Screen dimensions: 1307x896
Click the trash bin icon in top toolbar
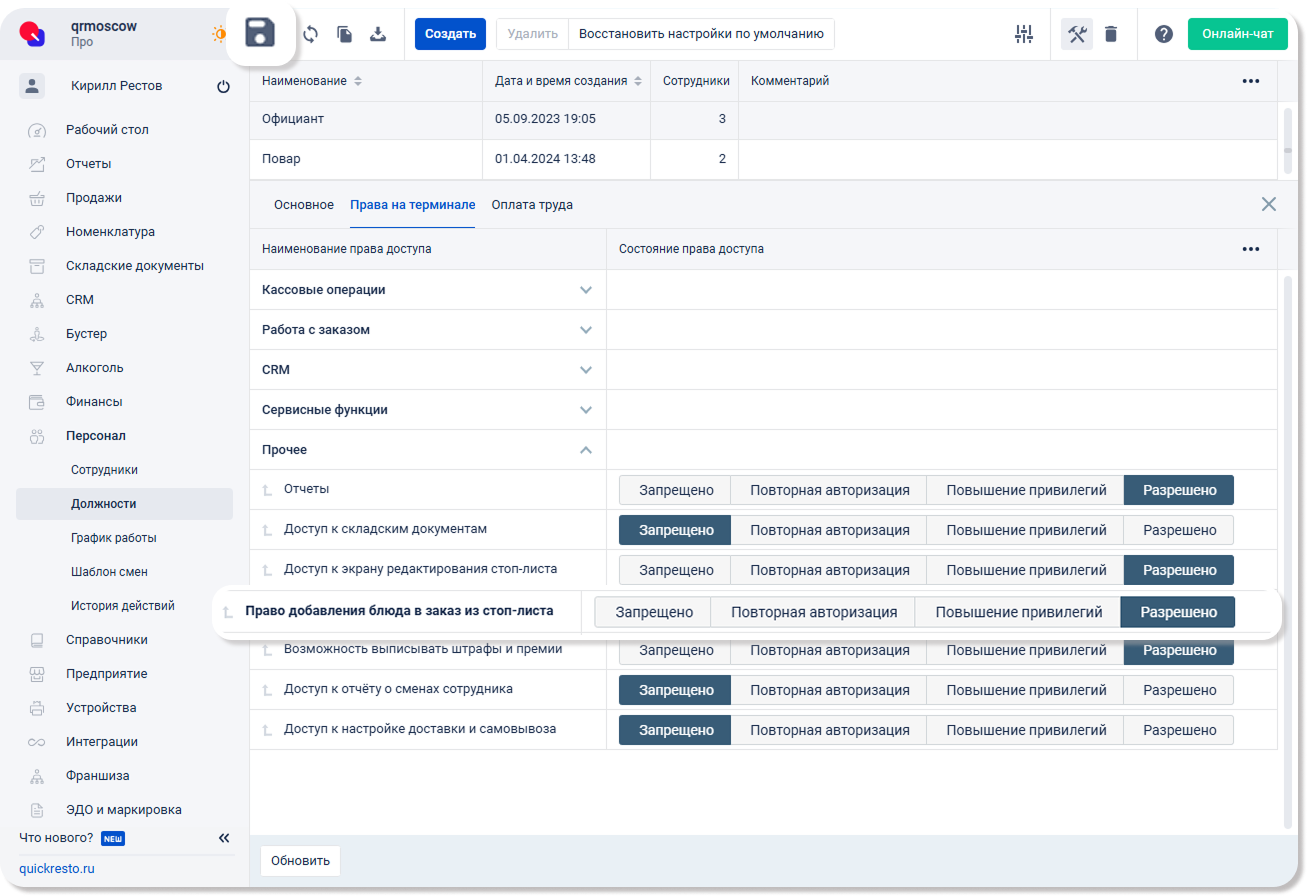coord(1111,34)
